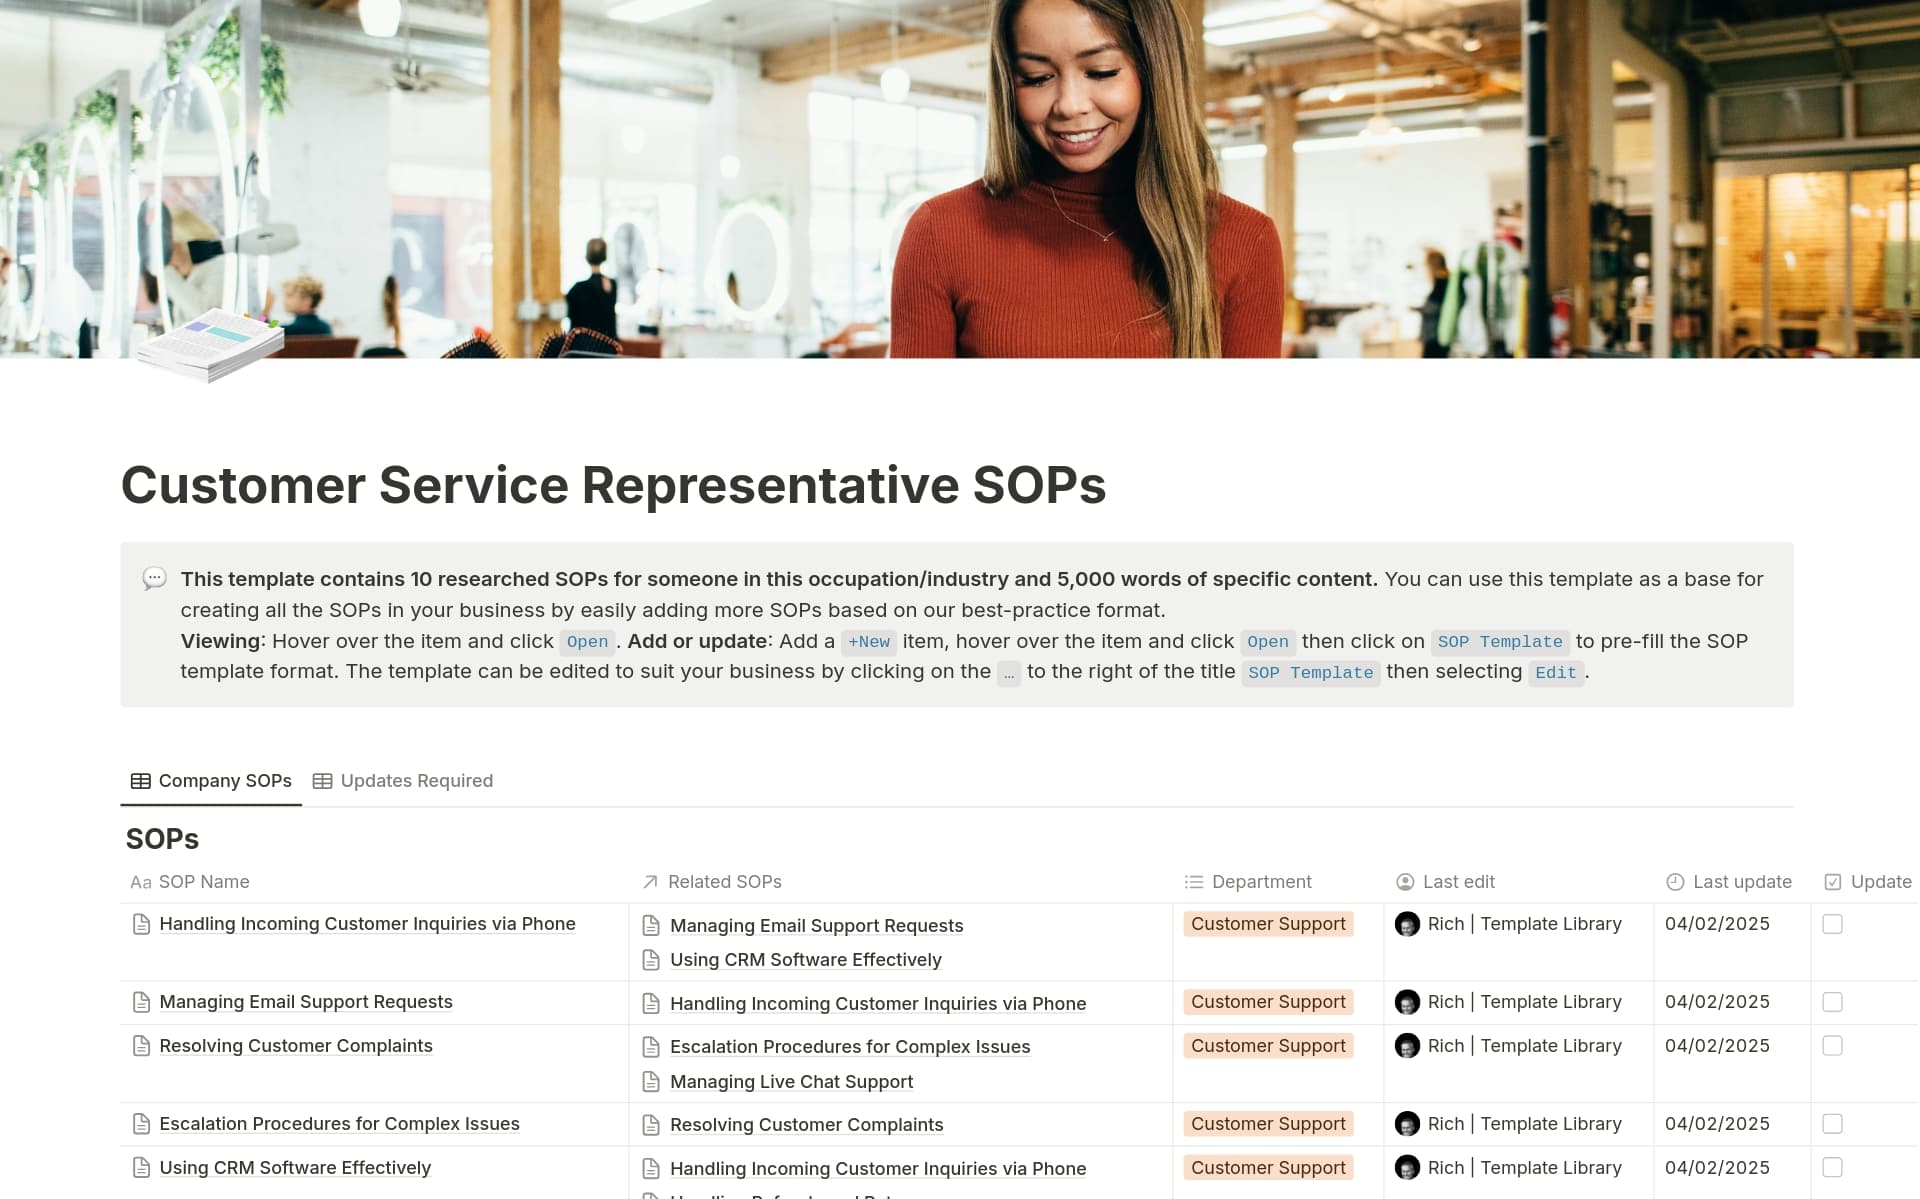Toggle the Update checkbox for Resolving Customer Complaints
Image resolution: width=1920 pixels, height=1199 pixels.
[1833, 1044]
